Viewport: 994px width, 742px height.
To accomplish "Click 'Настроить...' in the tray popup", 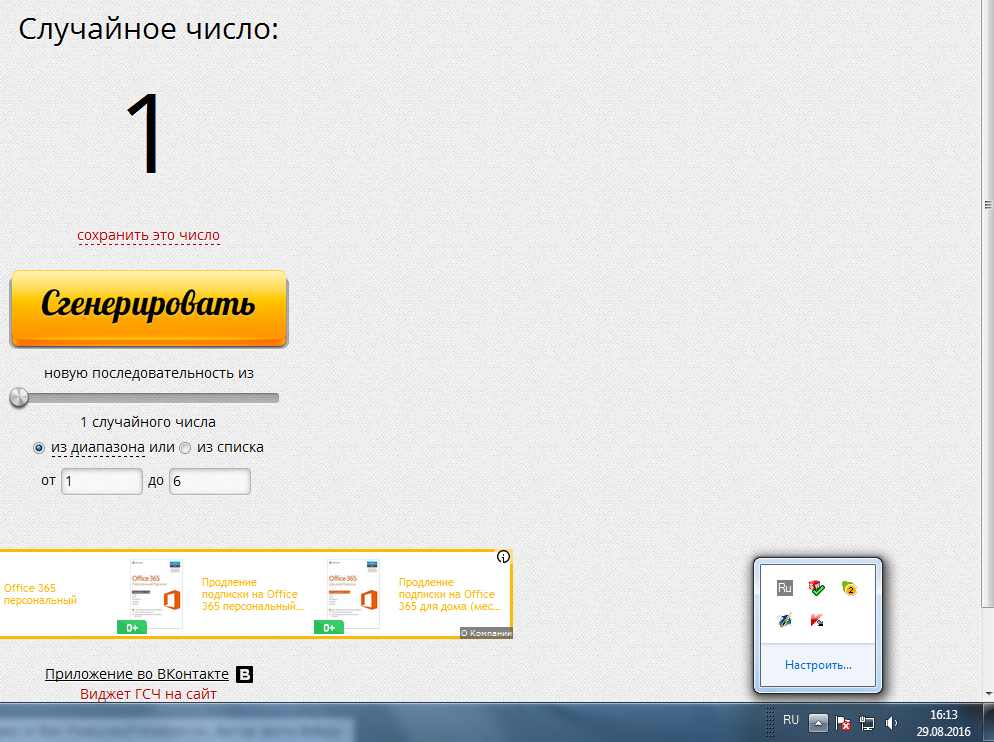I will click(818, 664).
